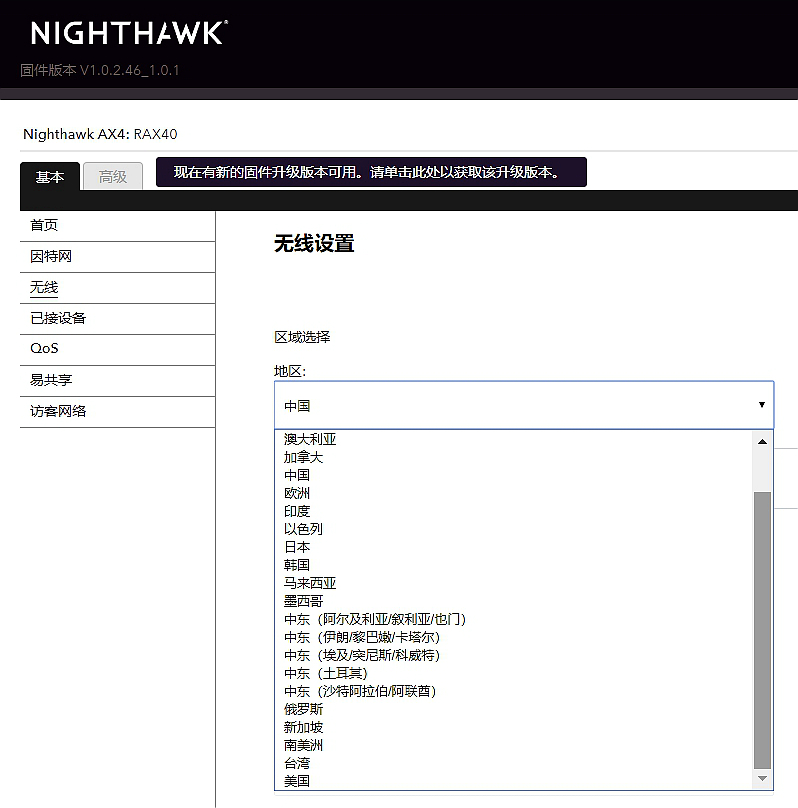Click the 地区 dropdown showing 中国
Screen dimensions: 798x808
pos(524,405)
